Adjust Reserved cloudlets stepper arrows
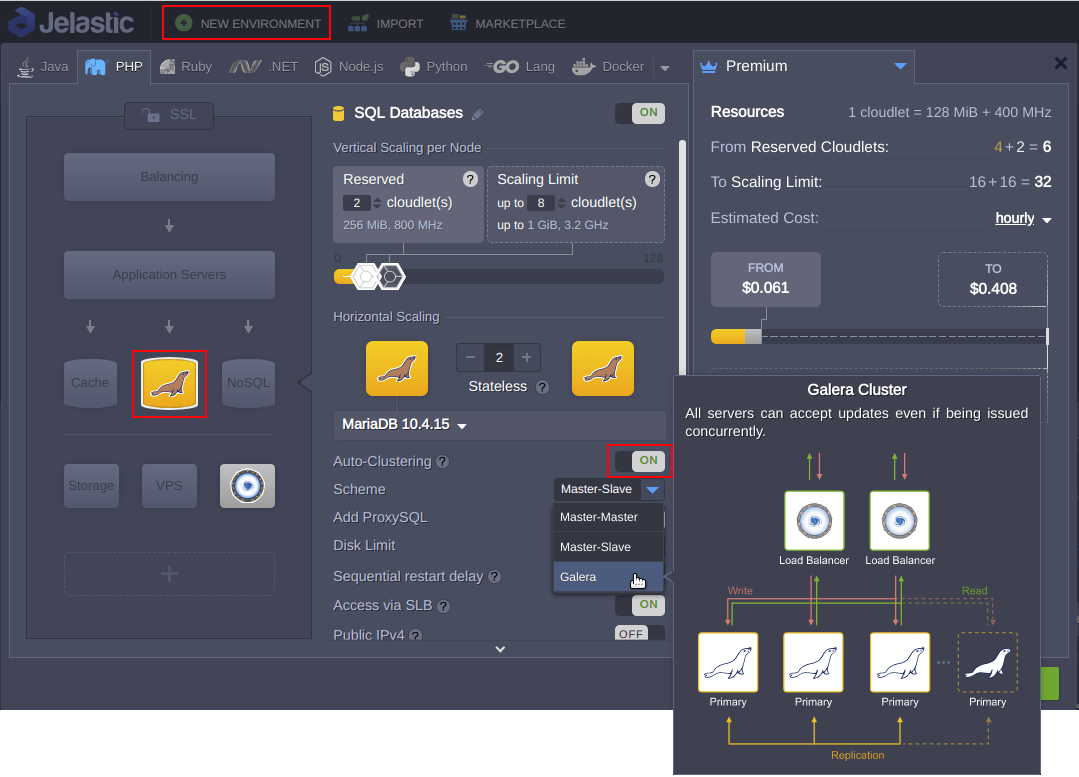This screenshot has height=777, width=1079. (x=377, y=203)
